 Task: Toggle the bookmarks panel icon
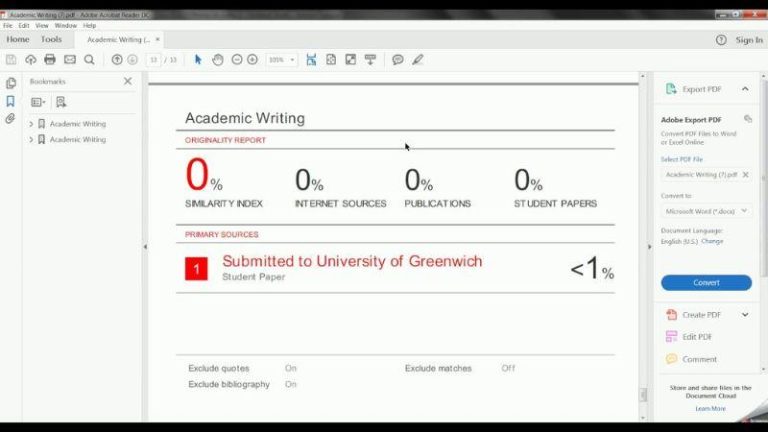10,101
